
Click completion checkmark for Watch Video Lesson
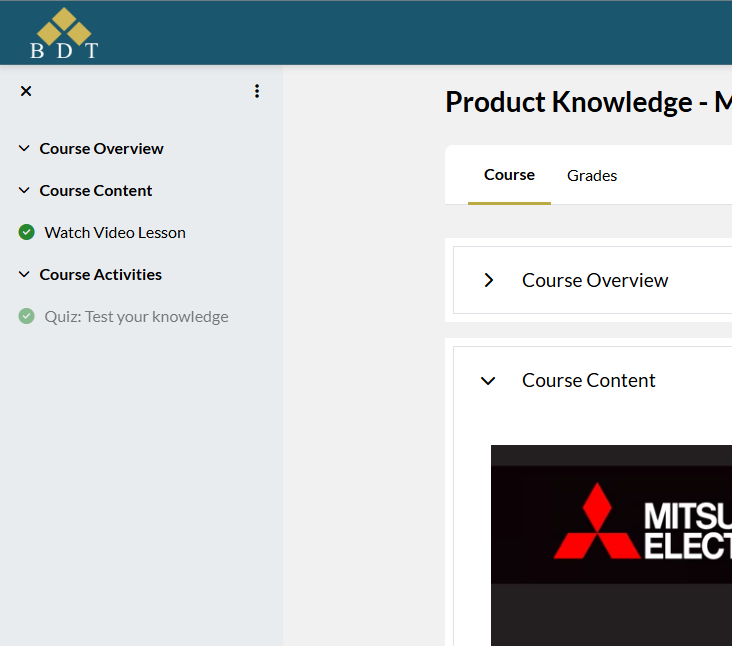pyautogui.click(x=27, y=232)
